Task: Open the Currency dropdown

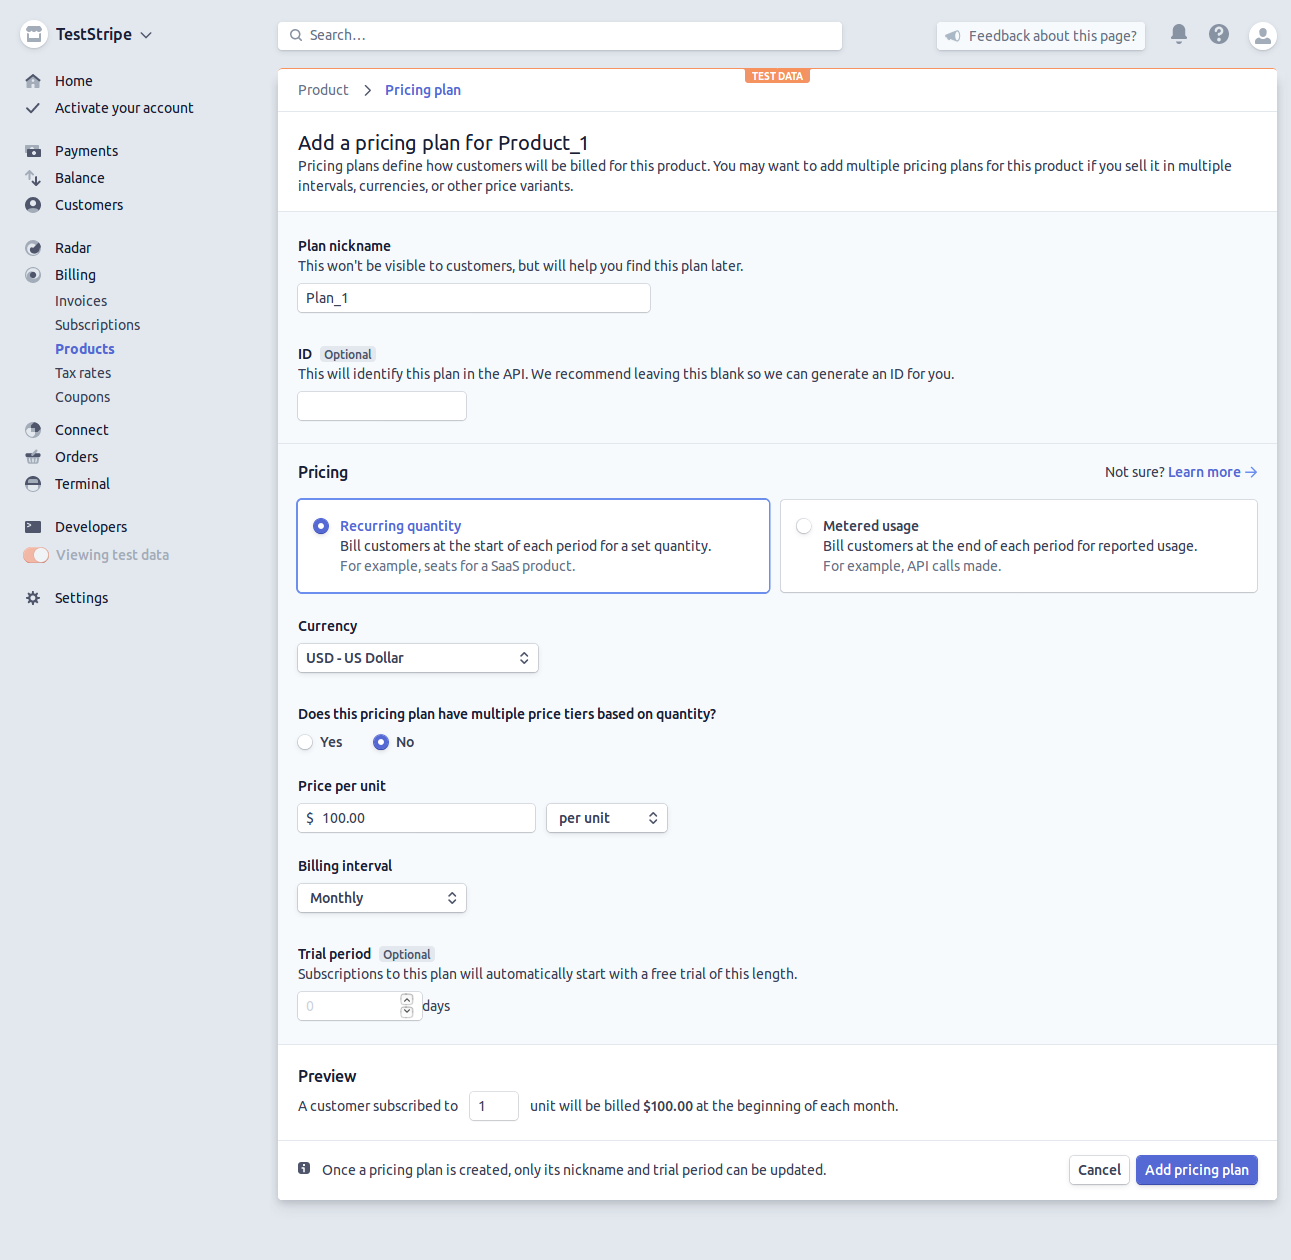Action: click(x=417, y=657)
